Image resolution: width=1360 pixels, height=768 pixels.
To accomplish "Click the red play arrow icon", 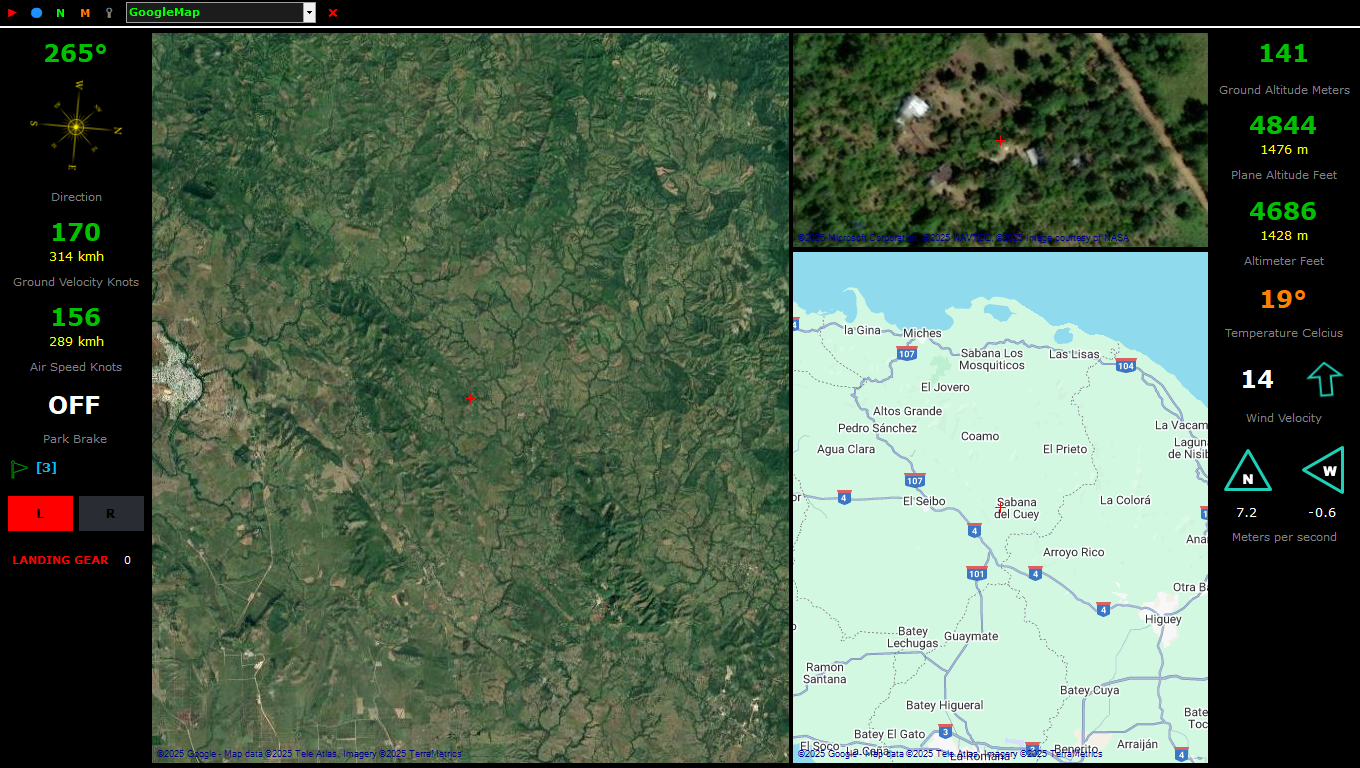I will pyautogui.click(x=12, y=13).
